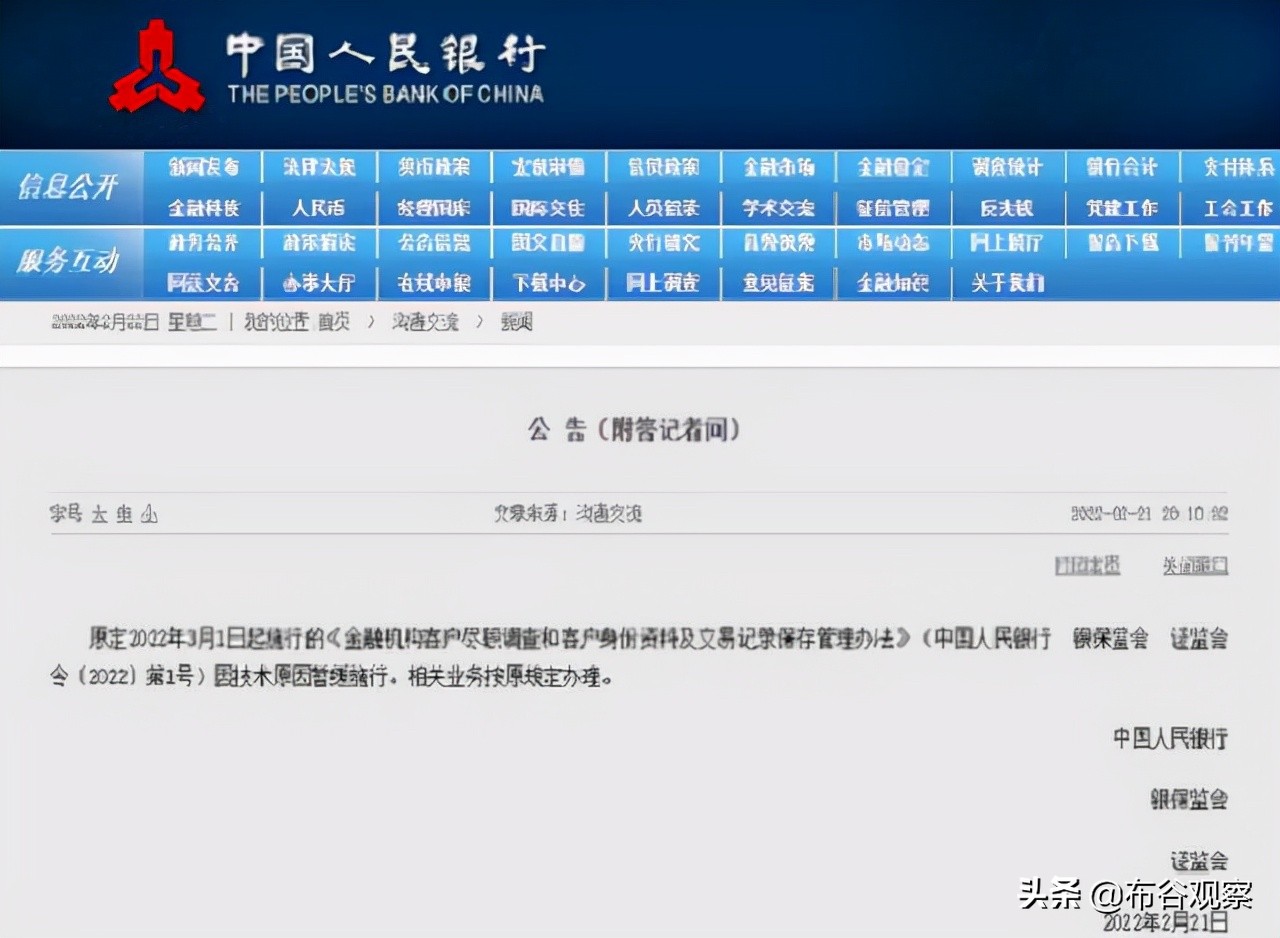
Task: Open the 反洗钱 (Anti-Money Laundering) section
Action: coord(1007,208)
